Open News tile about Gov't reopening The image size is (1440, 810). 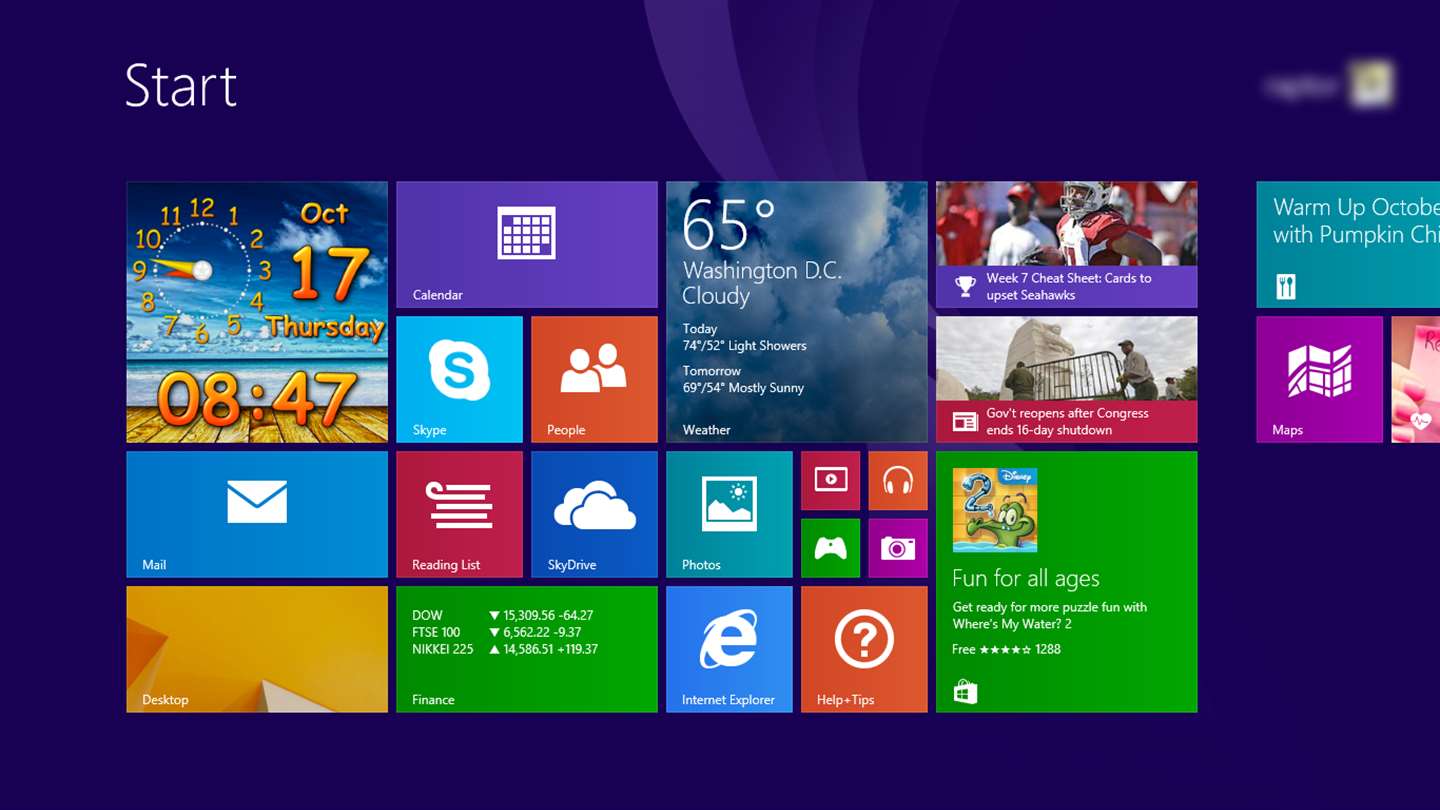pos(1067,380)
